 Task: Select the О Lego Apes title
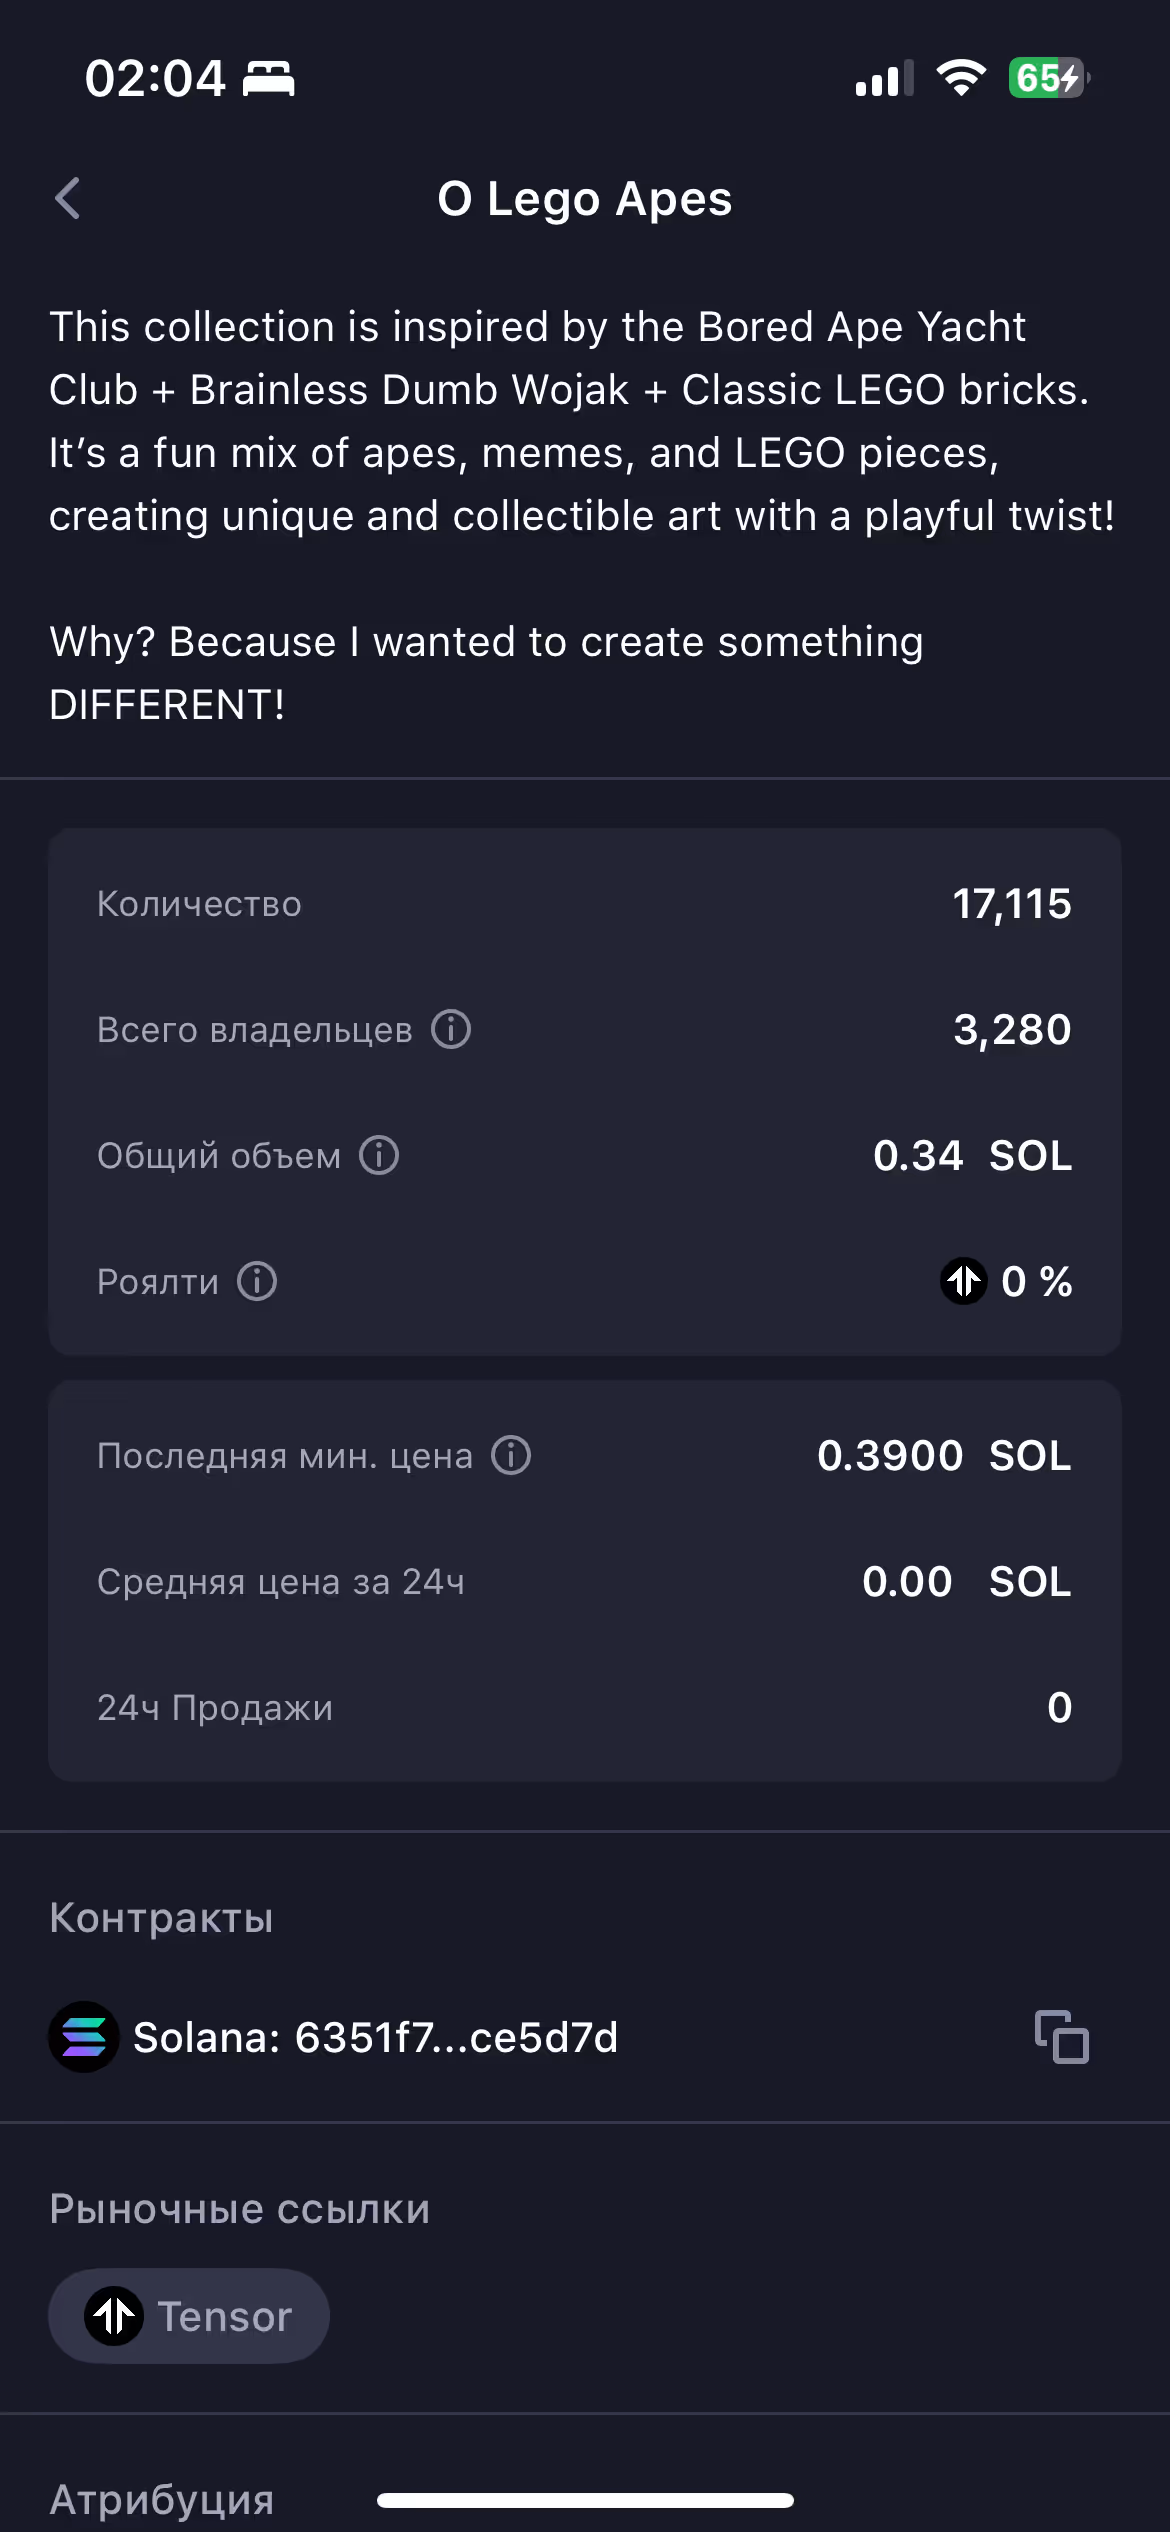[x=585, y=198]
